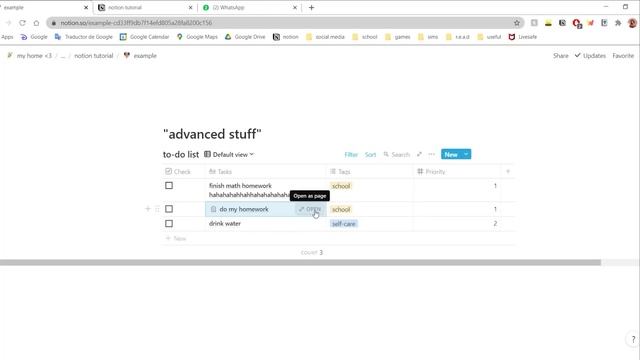Check the 'do my homework' checkbox

coord(169,209)
